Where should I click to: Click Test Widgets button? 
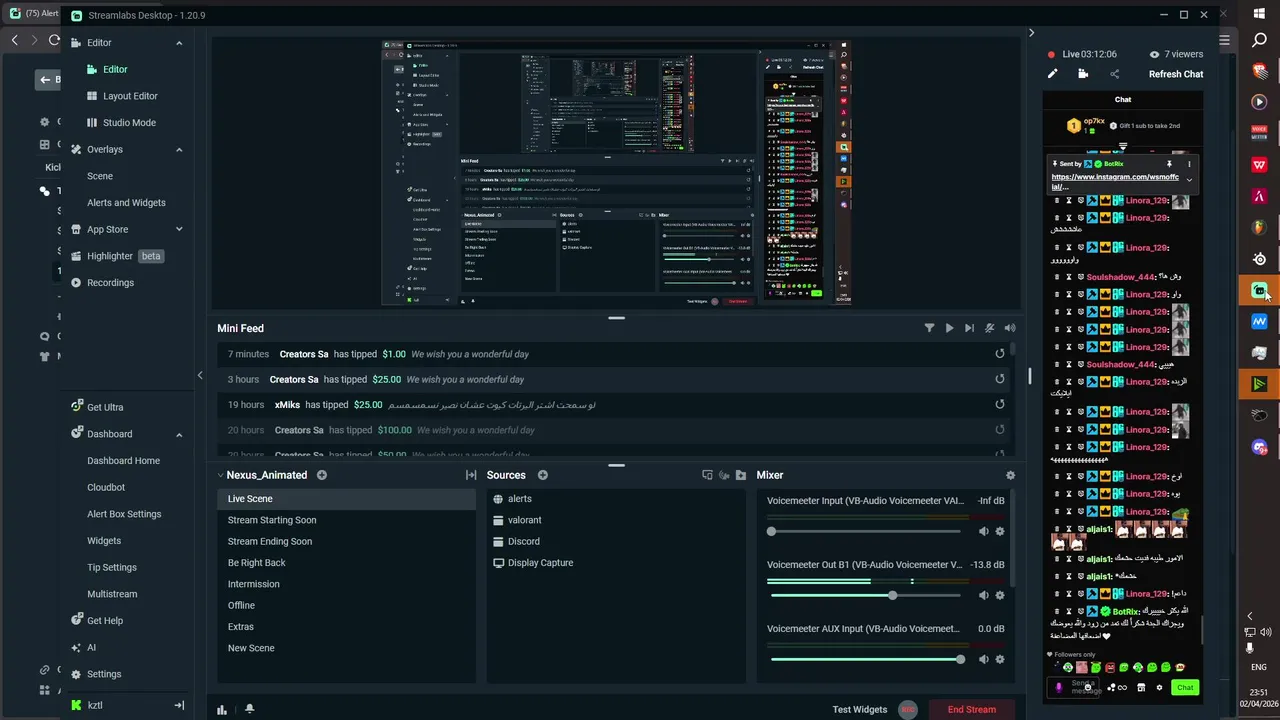tap(860, 709)
